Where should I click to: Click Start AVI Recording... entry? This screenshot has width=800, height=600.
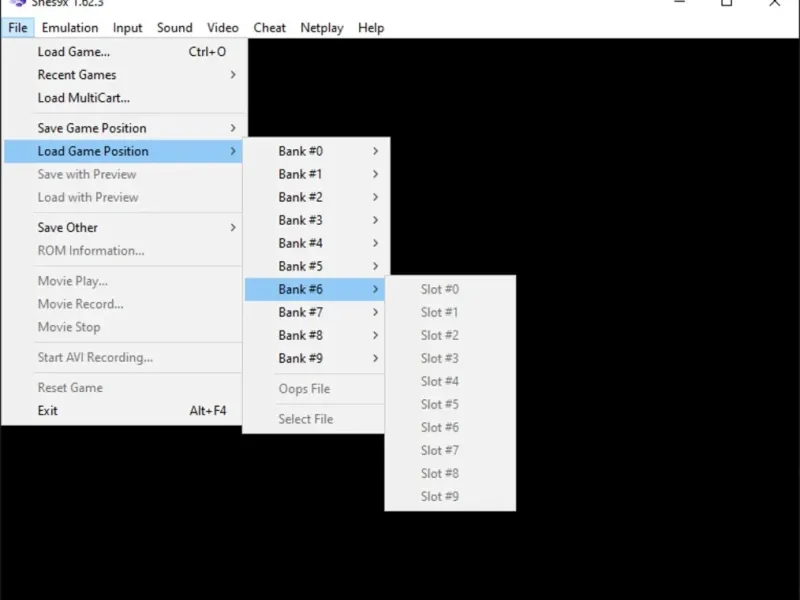coord(123,357)
